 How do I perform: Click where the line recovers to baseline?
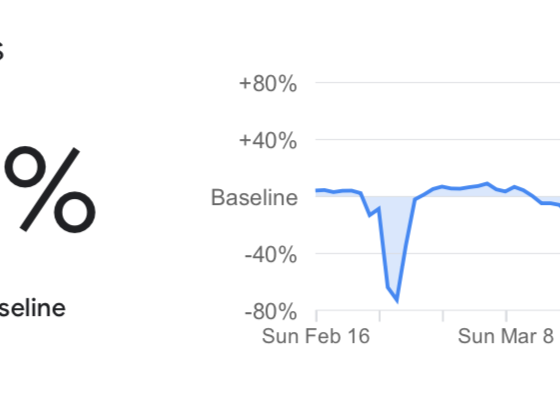point(415,199)
